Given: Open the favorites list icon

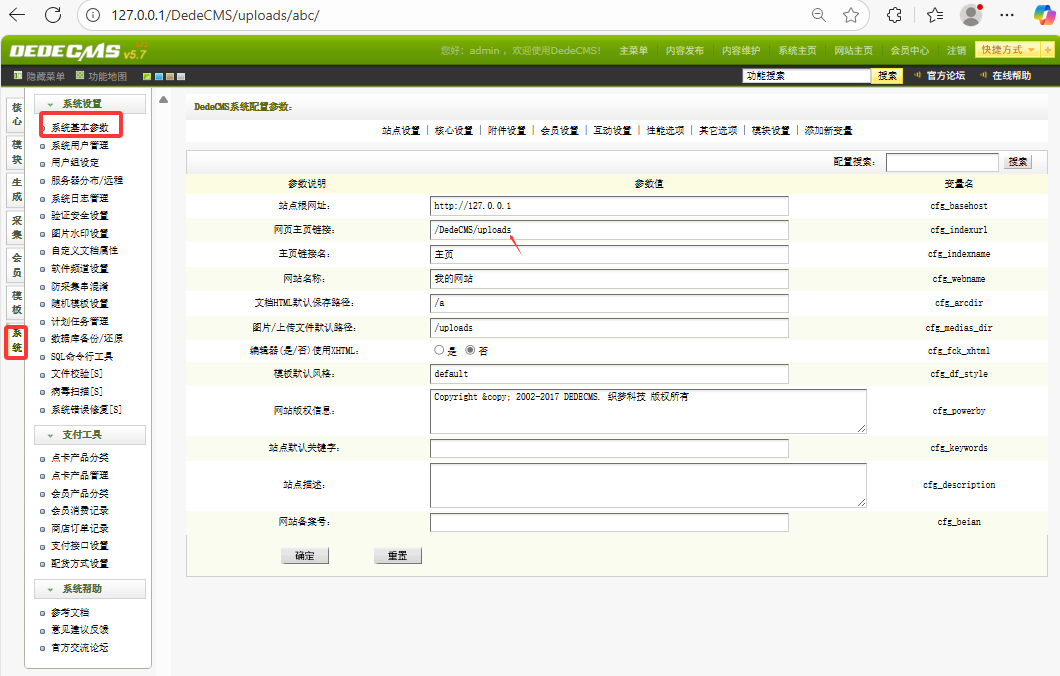Looking at the screenshot, I should tap(935, 15).
